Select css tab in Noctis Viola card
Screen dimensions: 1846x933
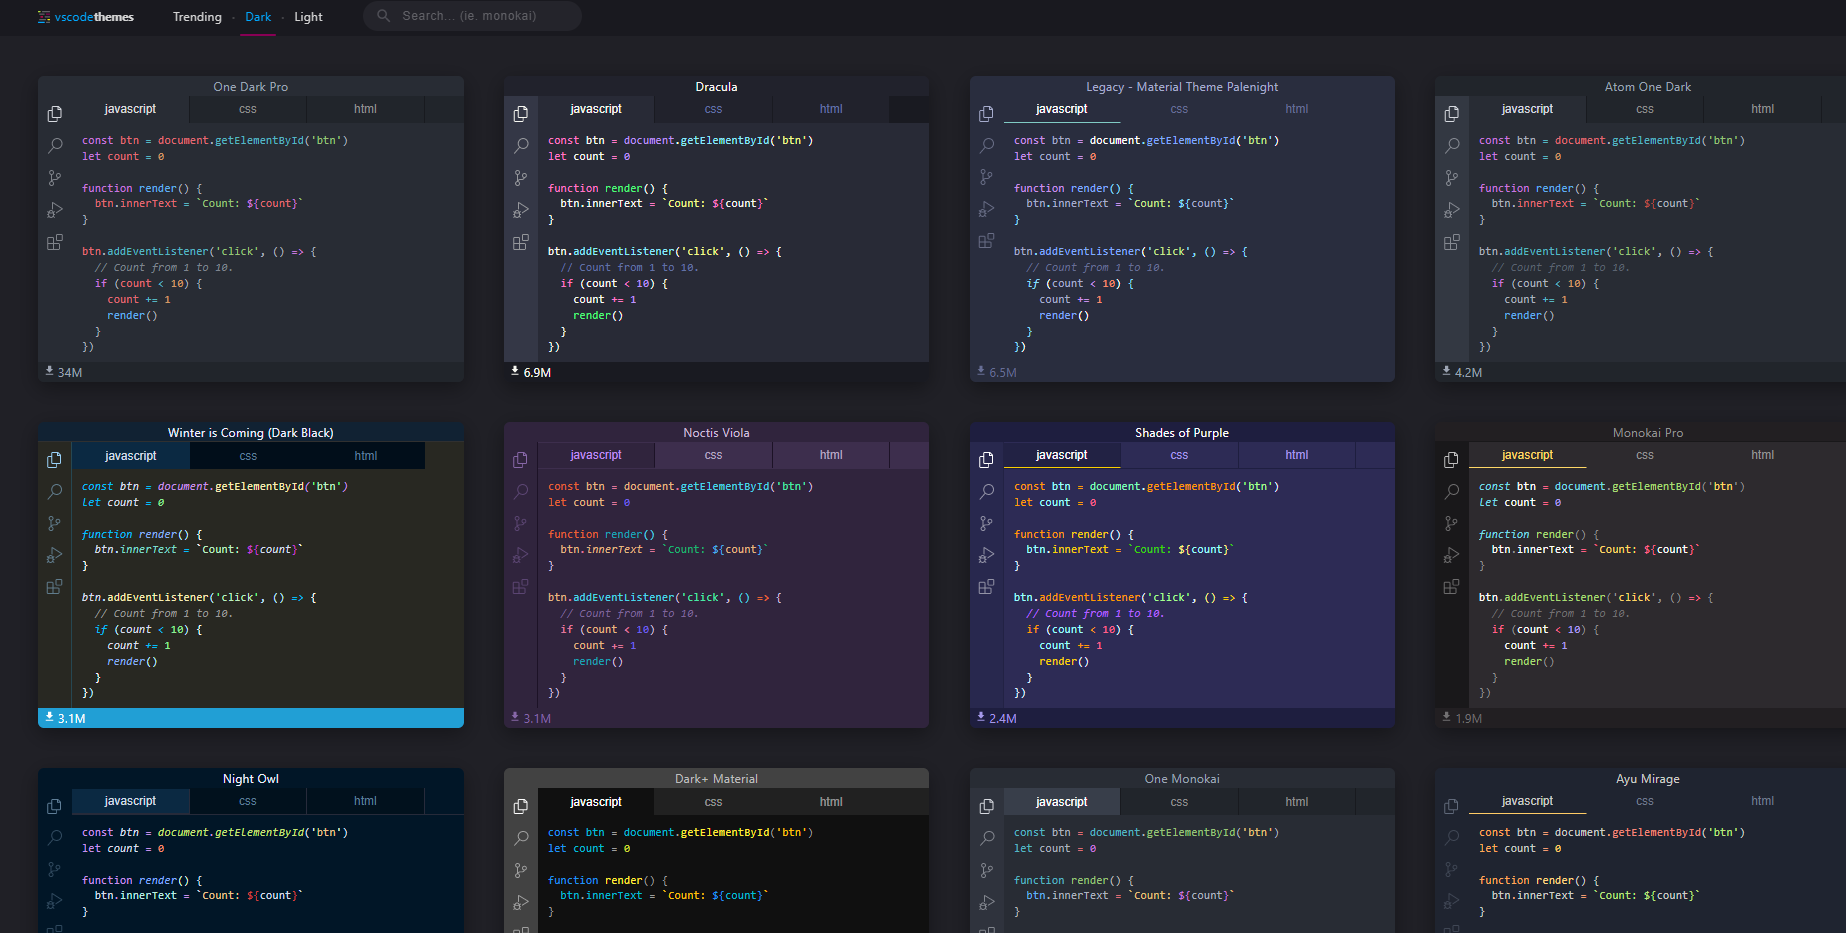[713, 455]
